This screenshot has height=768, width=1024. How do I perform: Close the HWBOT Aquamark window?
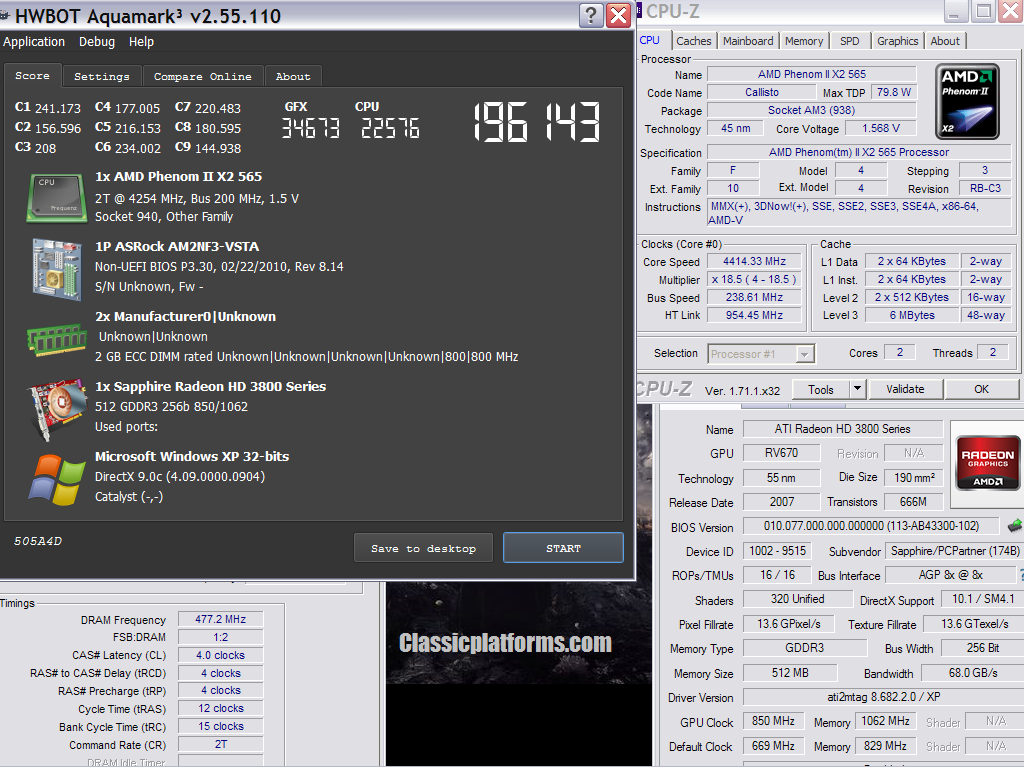point(618,14)
